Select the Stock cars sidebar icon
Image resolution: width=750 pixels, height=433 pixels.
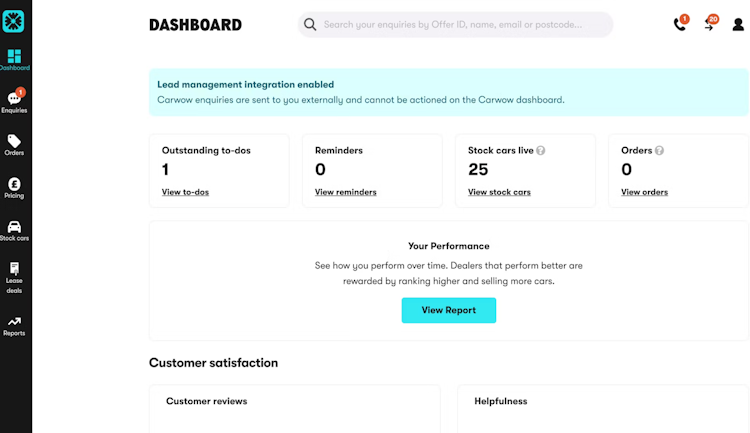[15, 231]
